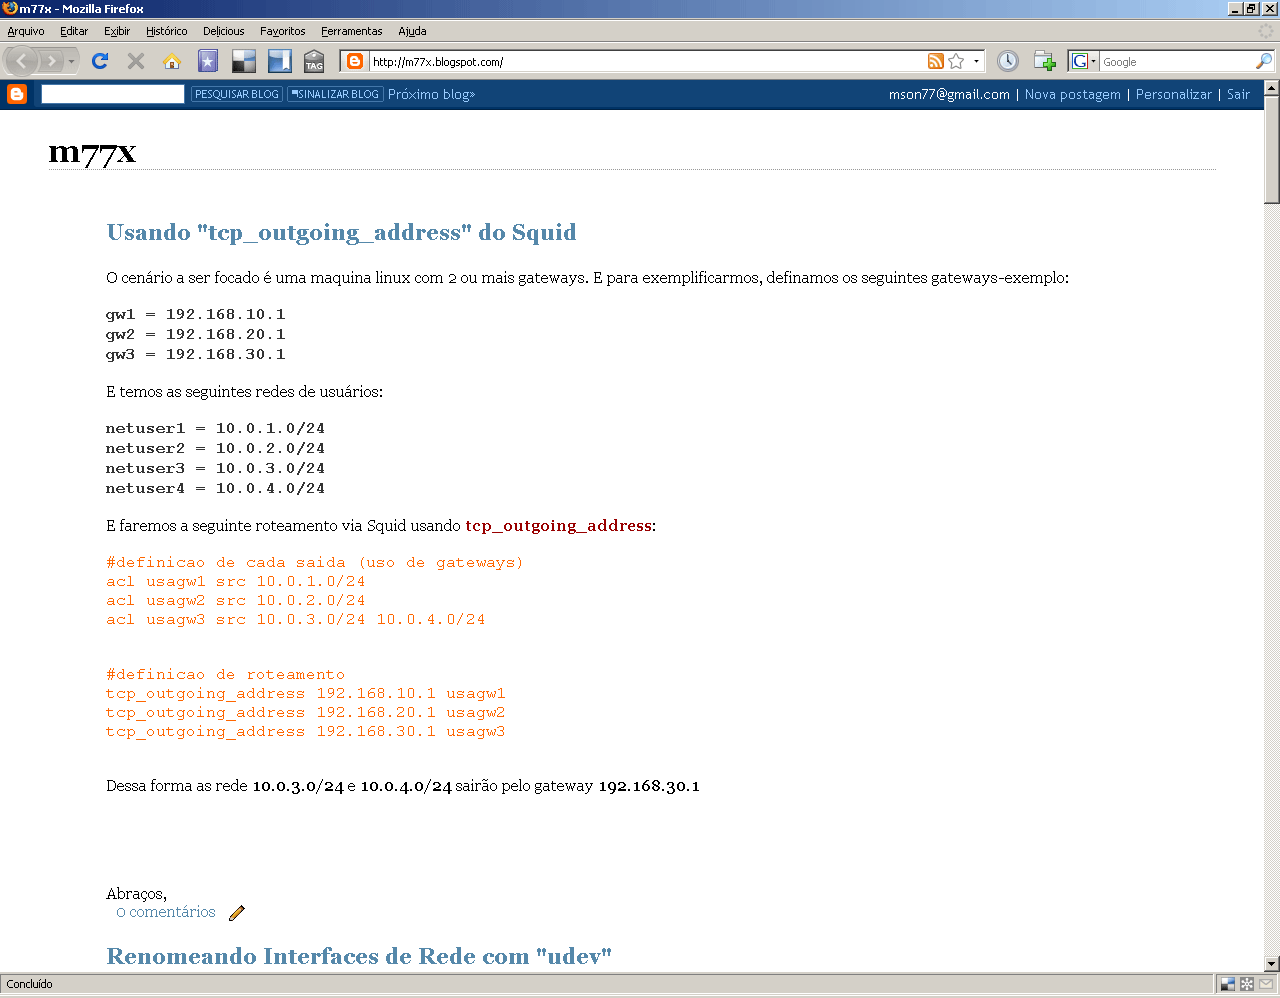Click the PESQUISAR BLOG button

pyautogui.click(x=237, y=94)
